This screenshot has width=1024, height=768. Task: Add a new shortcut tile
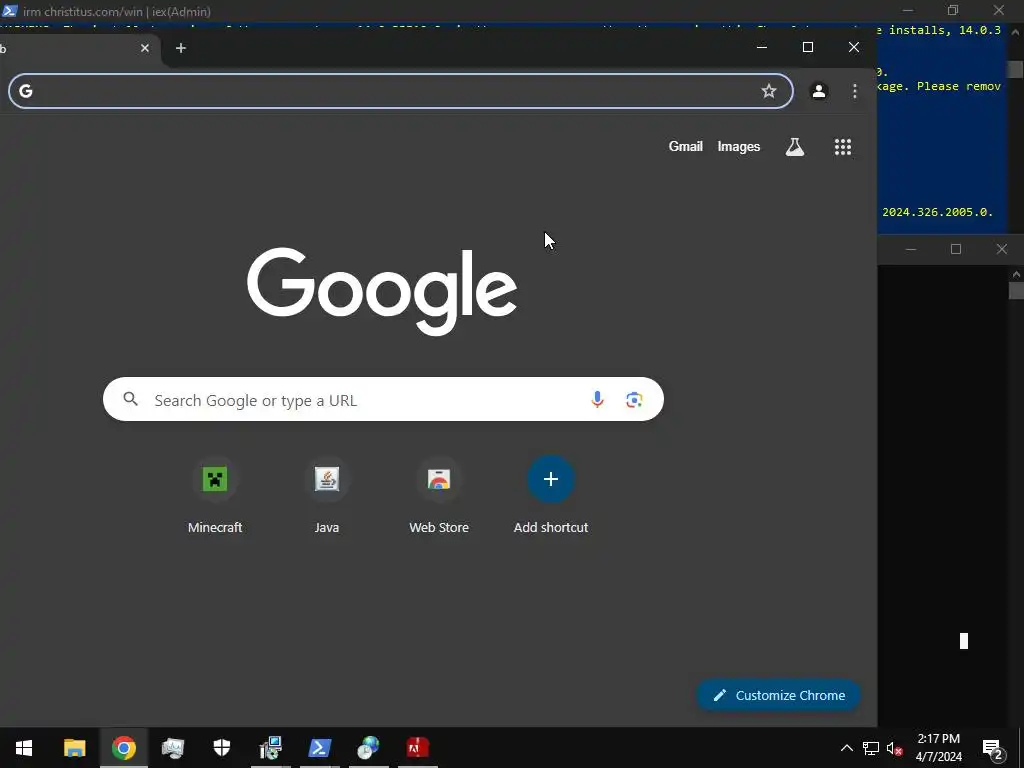pos(551,496)
